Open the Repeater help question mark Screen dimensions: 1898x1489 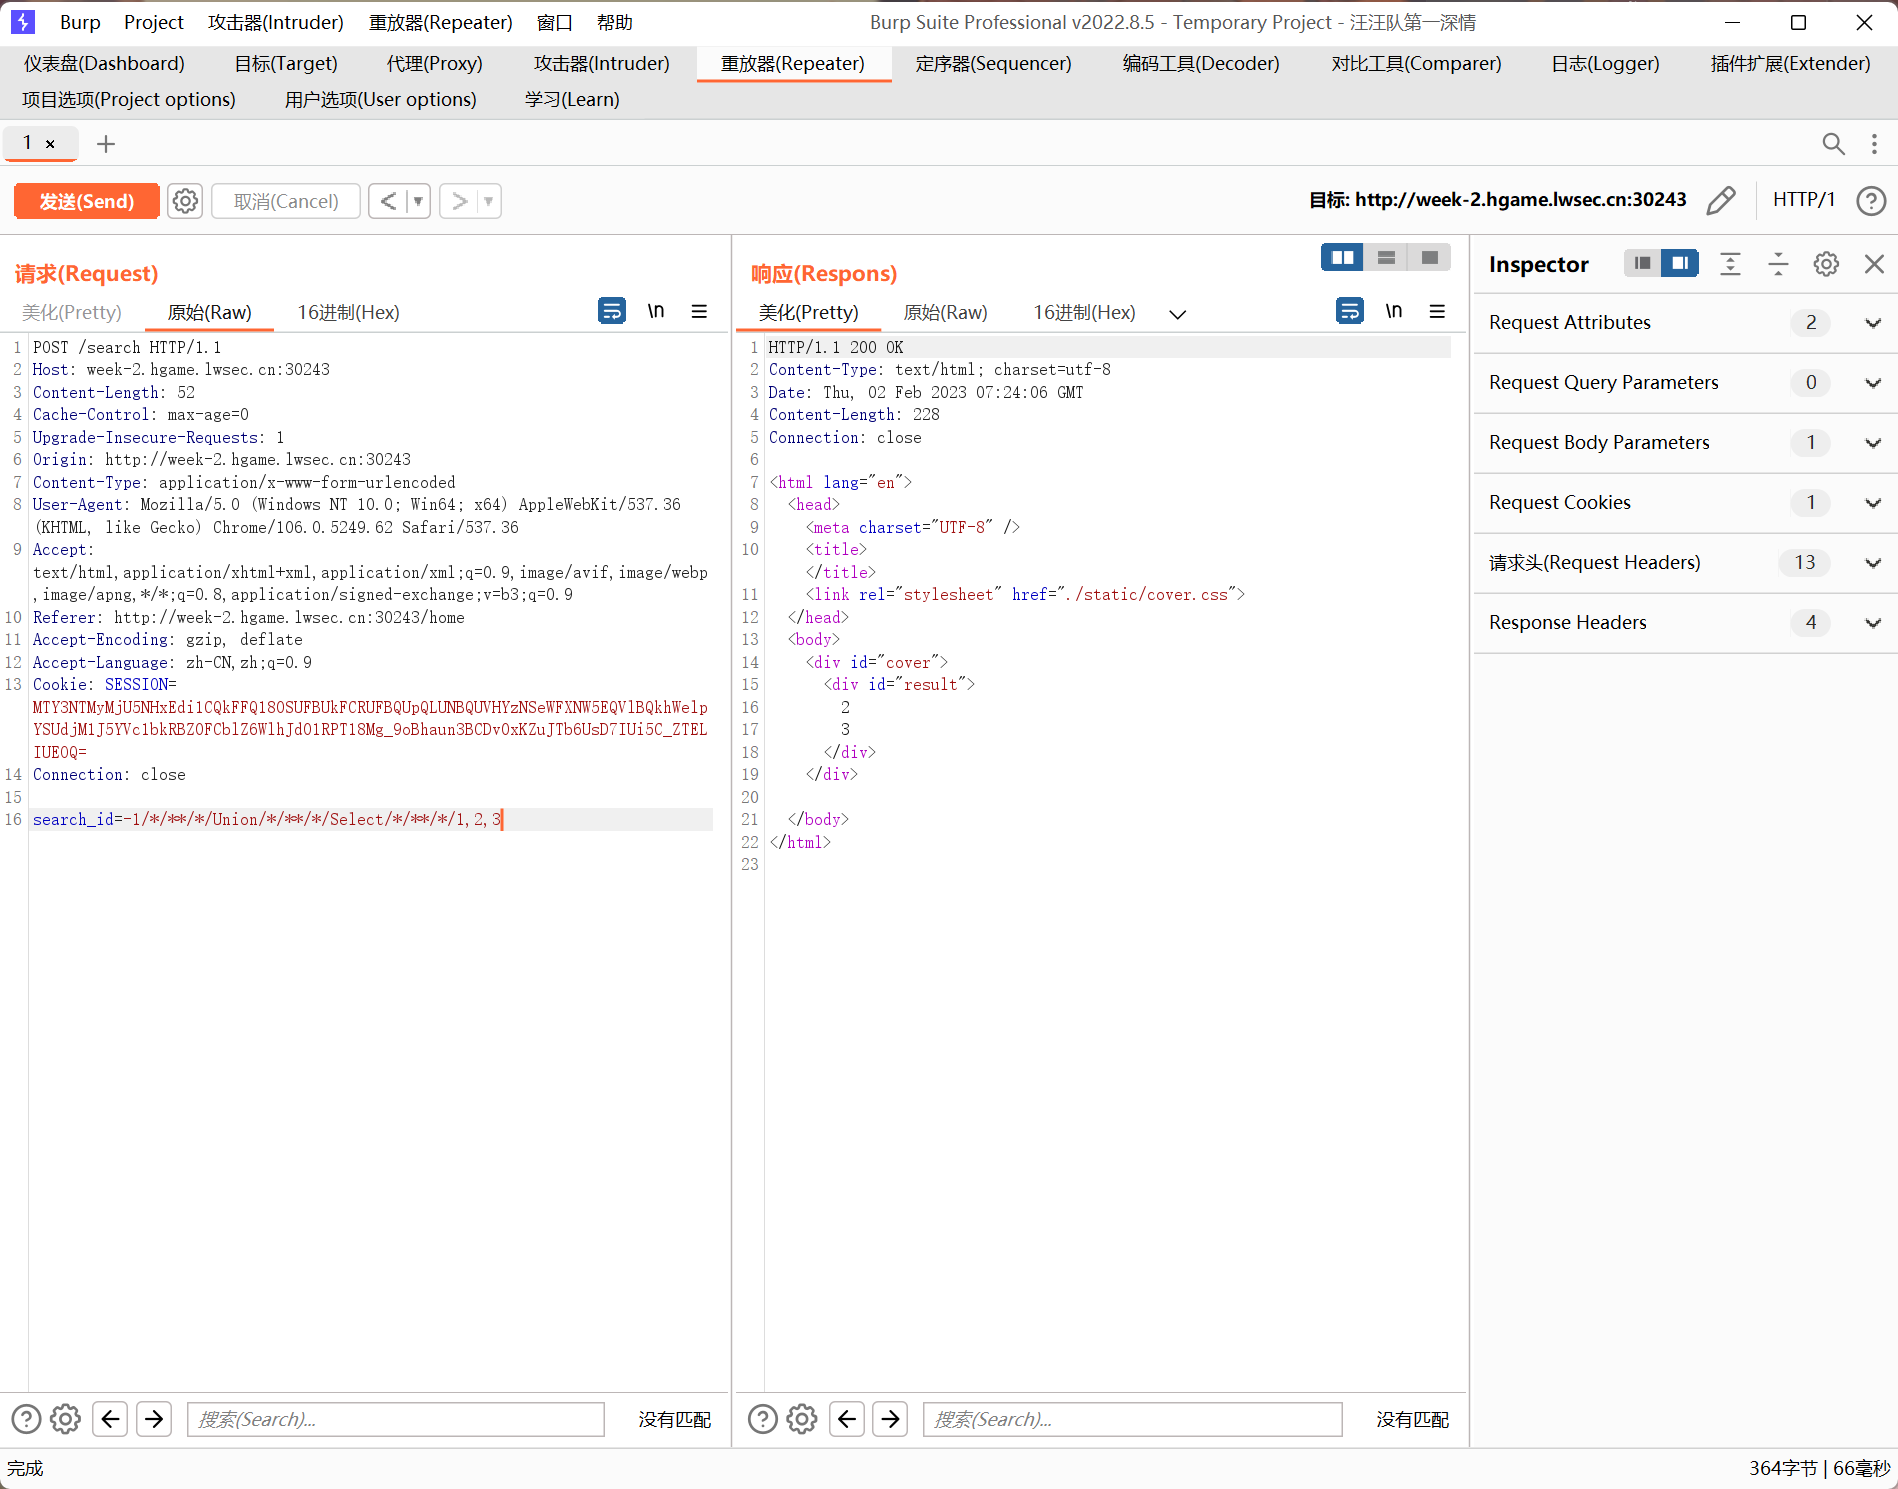click(1871, 200)
